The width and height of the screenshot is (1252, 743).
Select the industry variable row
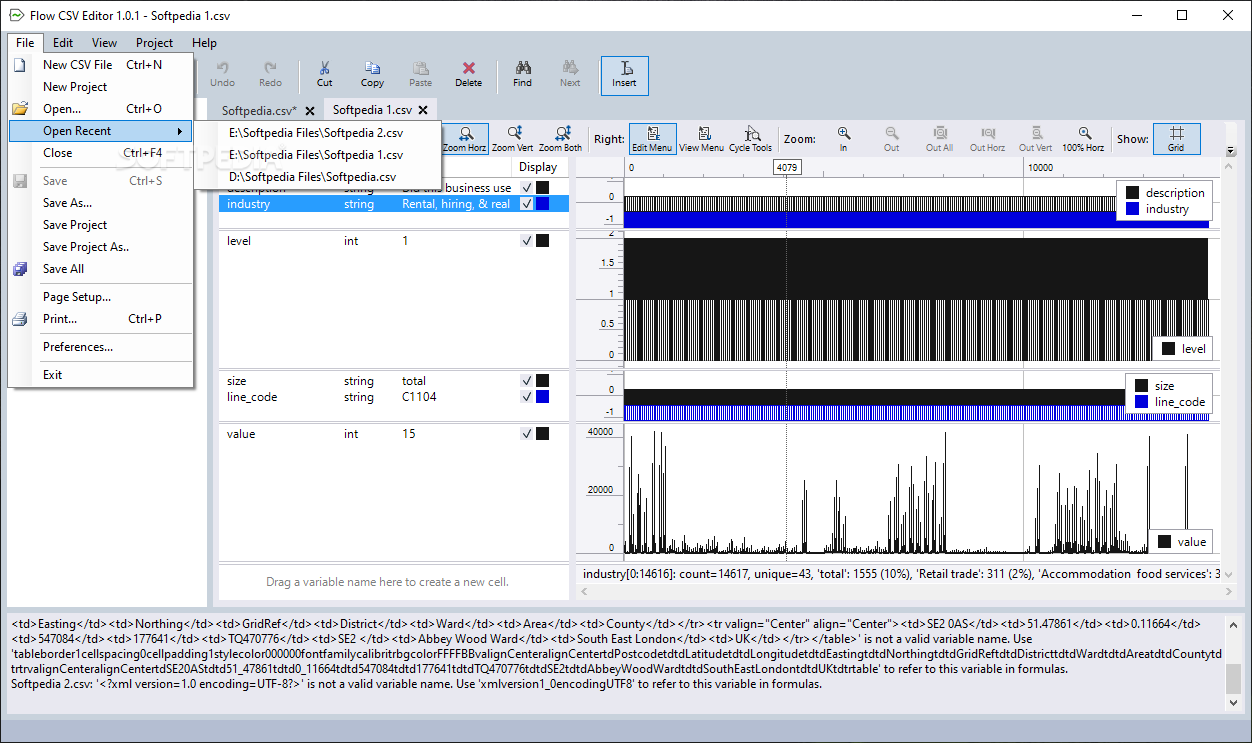[x=394, y=204]
